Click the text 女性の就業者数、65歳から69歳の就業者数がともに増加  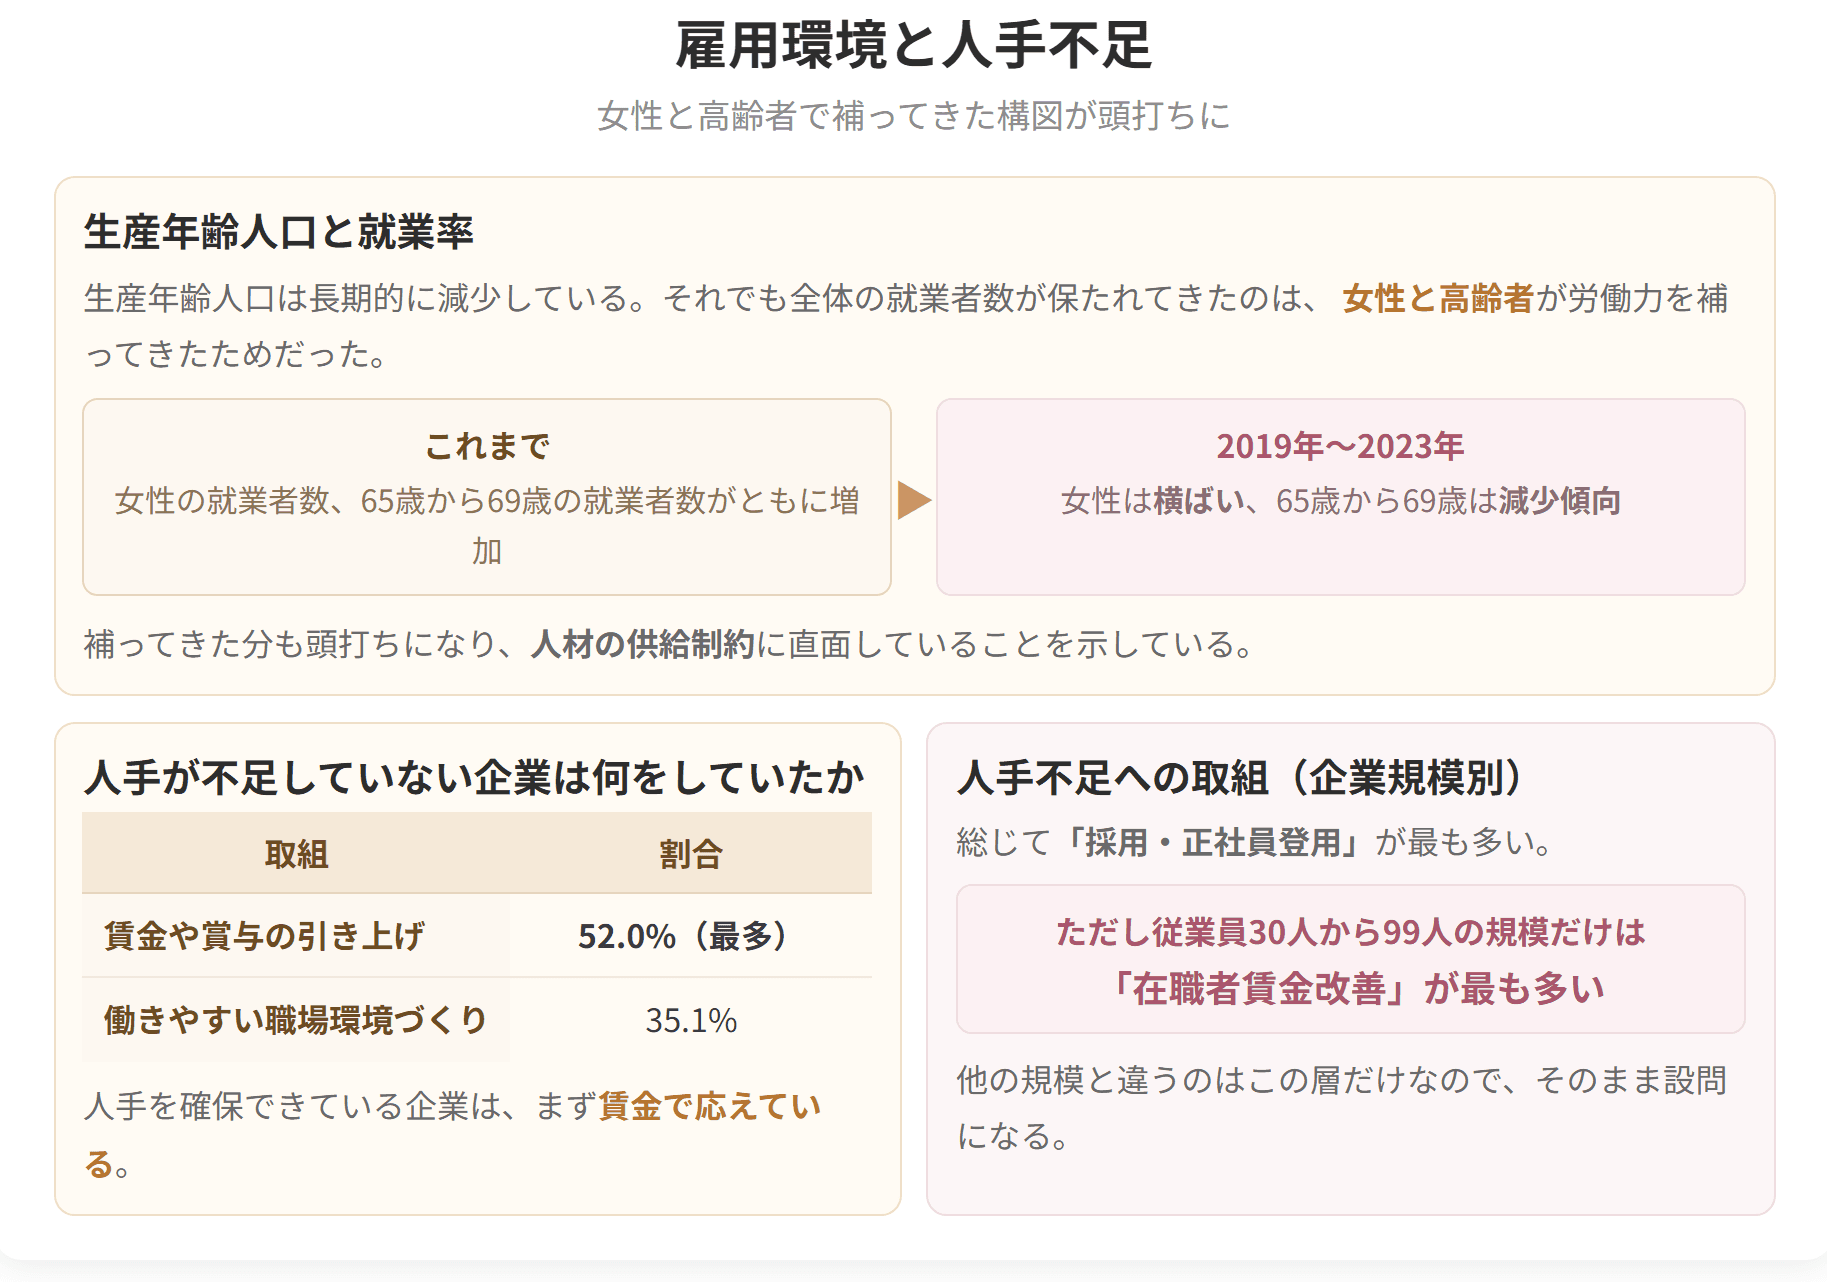tap(487, 526)
